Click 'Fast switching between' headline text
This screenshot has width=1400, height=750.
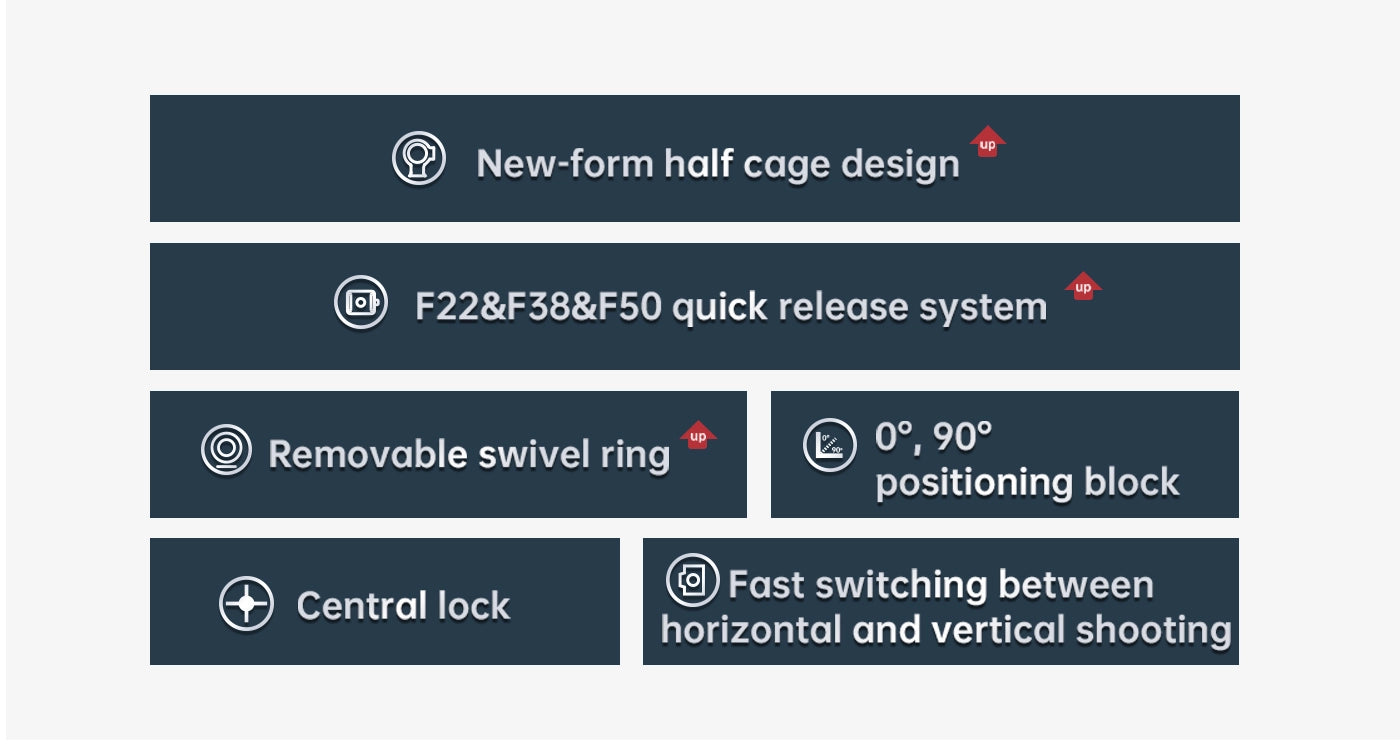[x=941, y=584]
